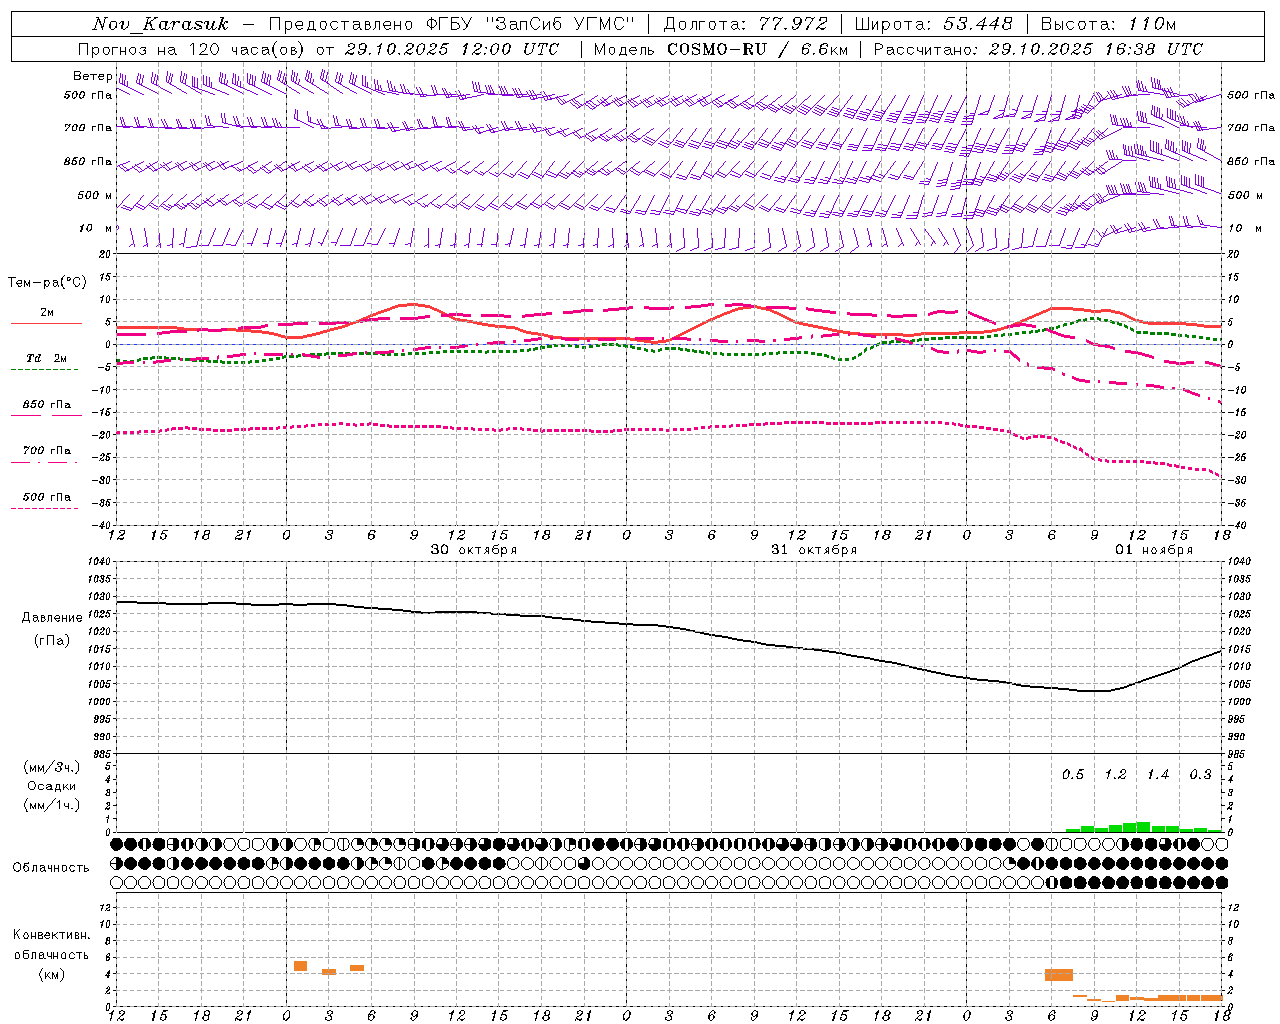Click the '31 октября' date label
The image size is (1280, 1024).
pyautogui.click(x=814, y=550)
